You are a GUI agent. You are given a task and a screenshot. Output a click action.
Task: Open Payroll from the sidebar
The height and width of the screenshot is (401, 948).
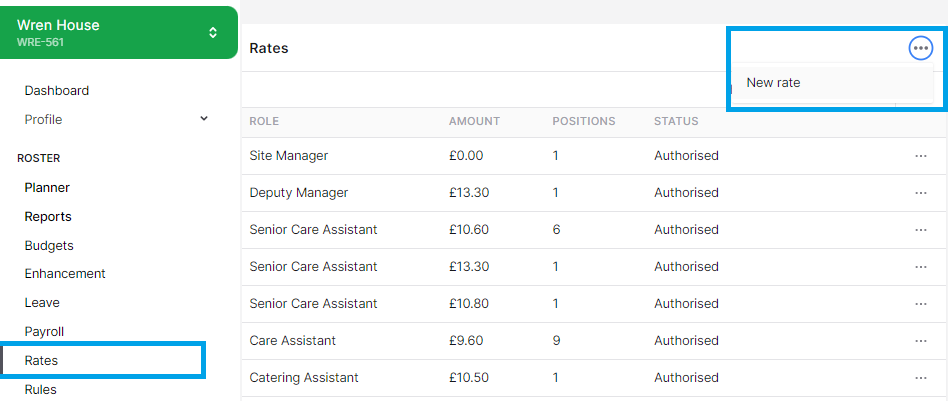click(x=44, y=332)
